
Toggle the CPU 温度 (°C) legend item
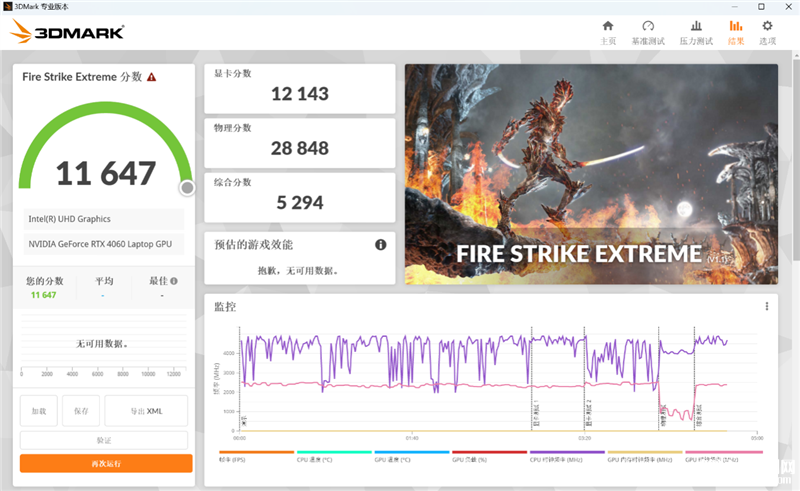point(334,456)
